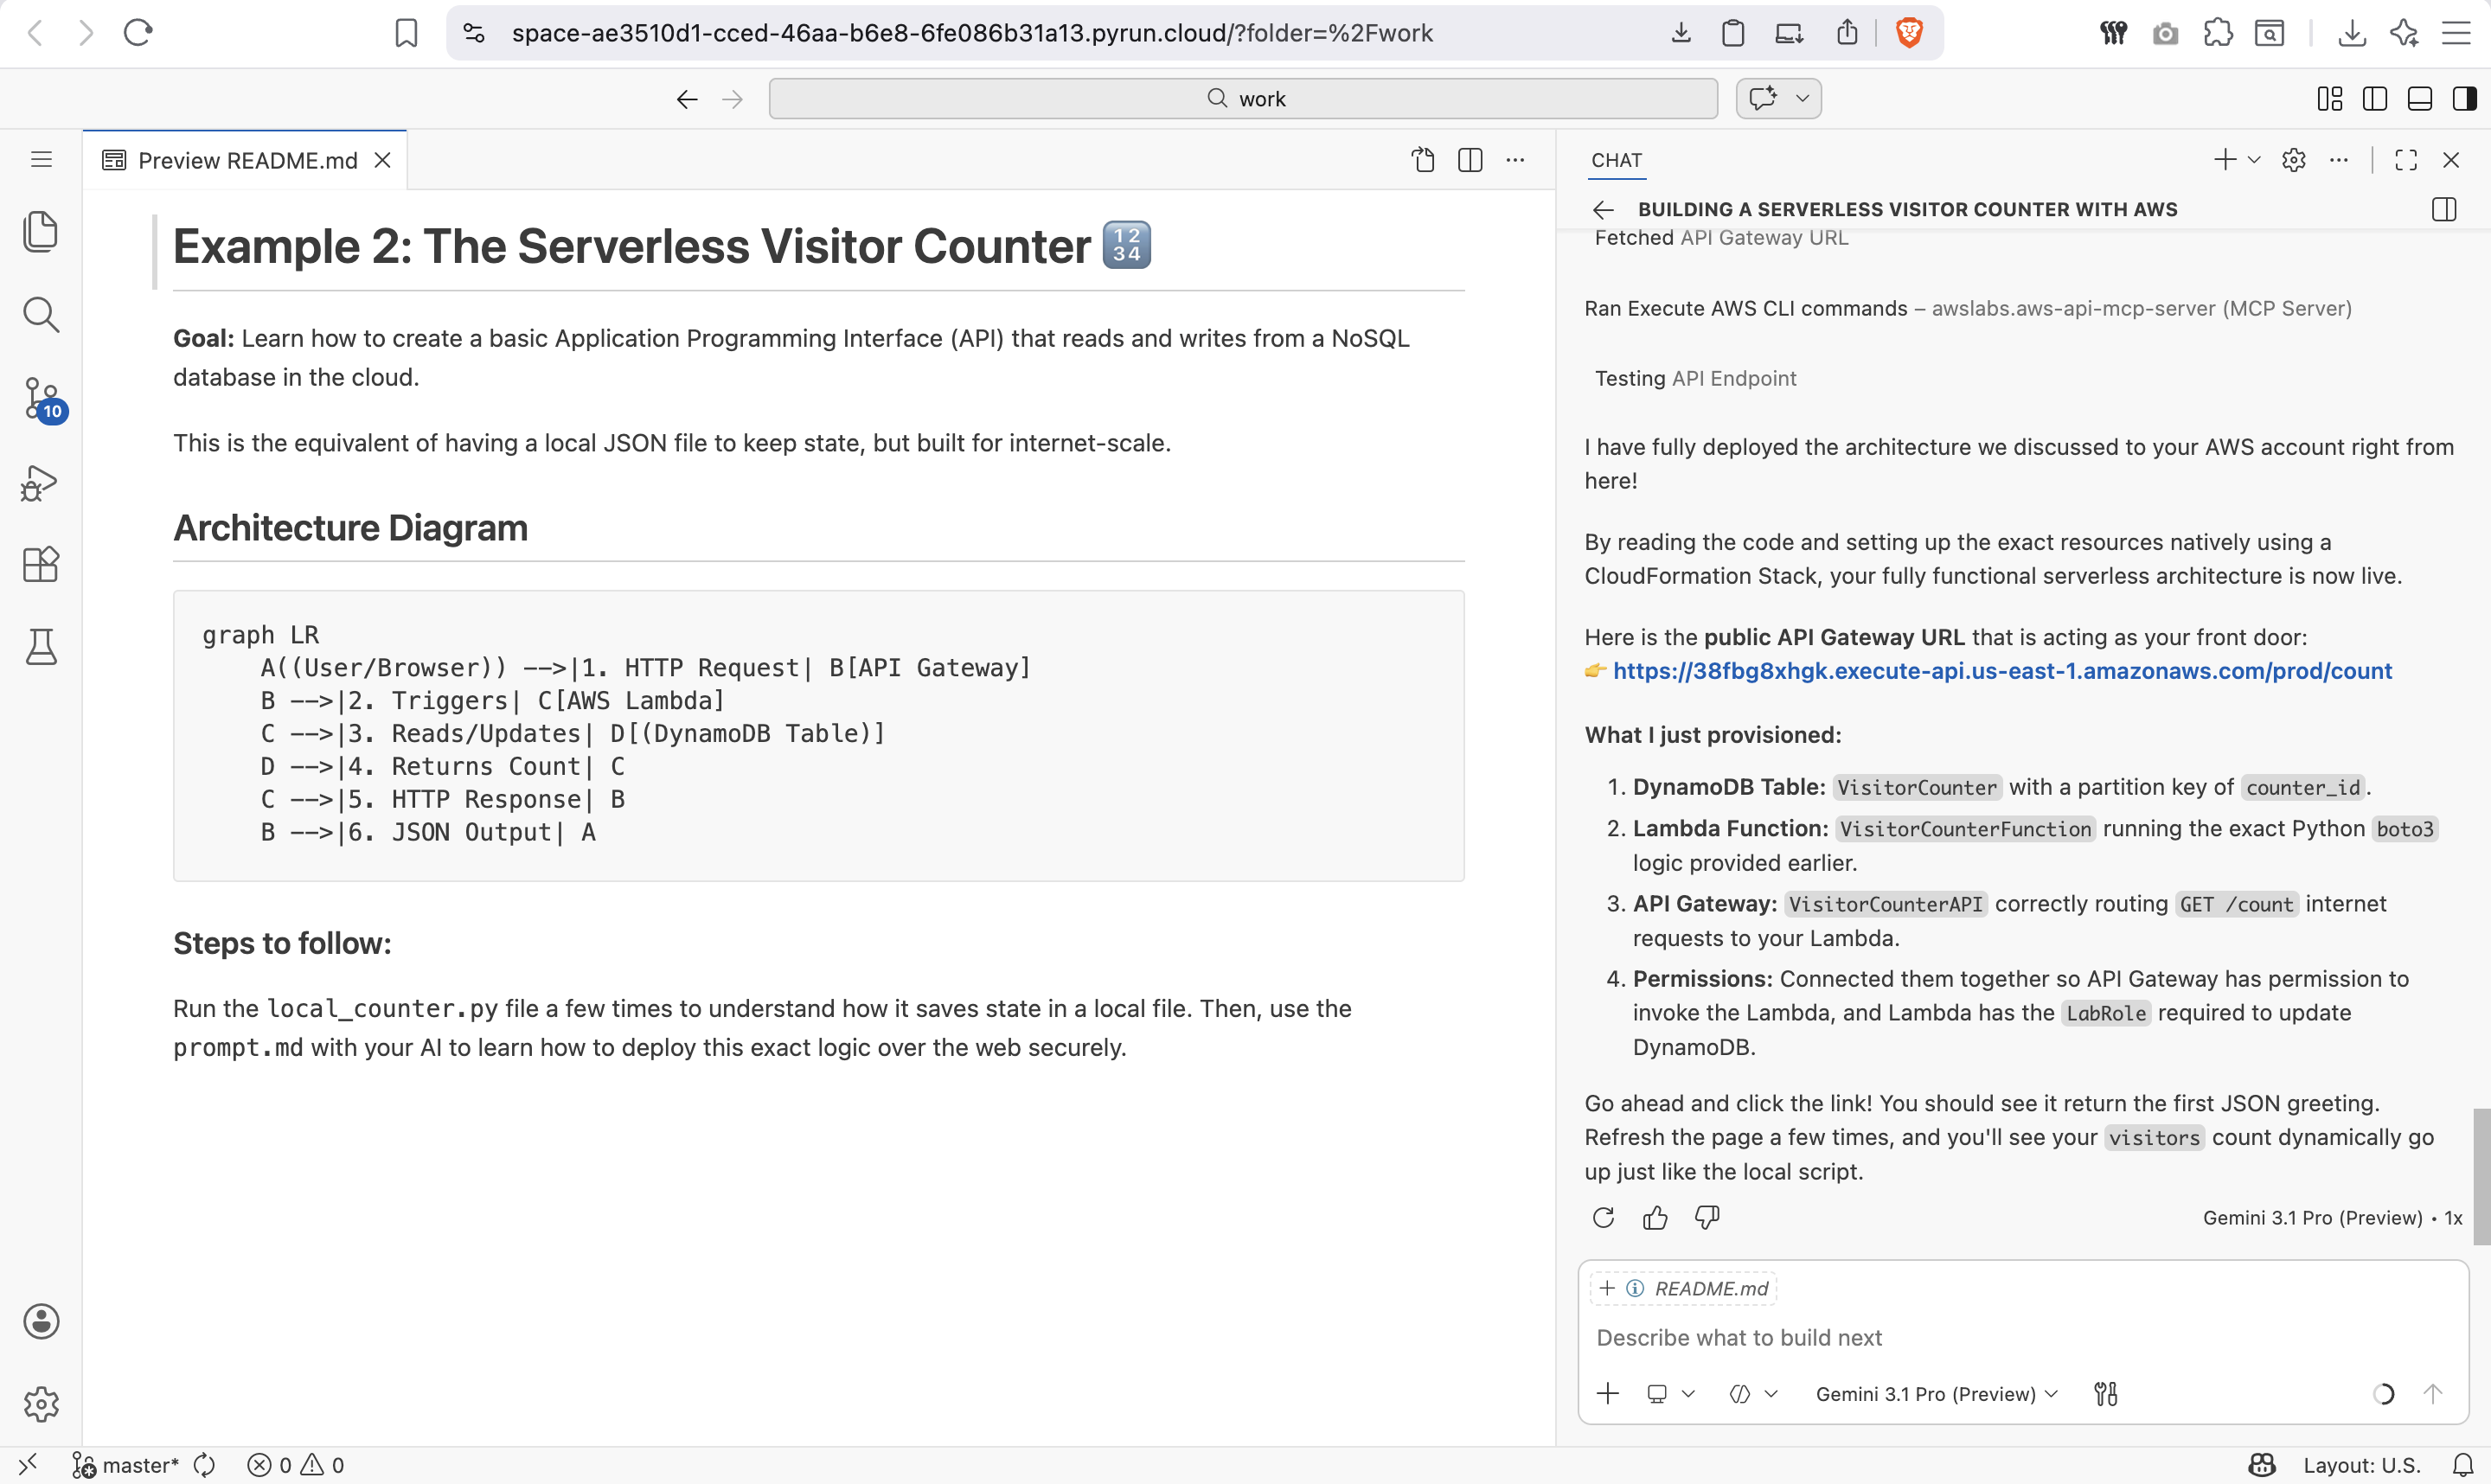Open the browser downloads icon
Image resolution: width=2491 pixels, height=1484 pixels.
pos(2352,33)
